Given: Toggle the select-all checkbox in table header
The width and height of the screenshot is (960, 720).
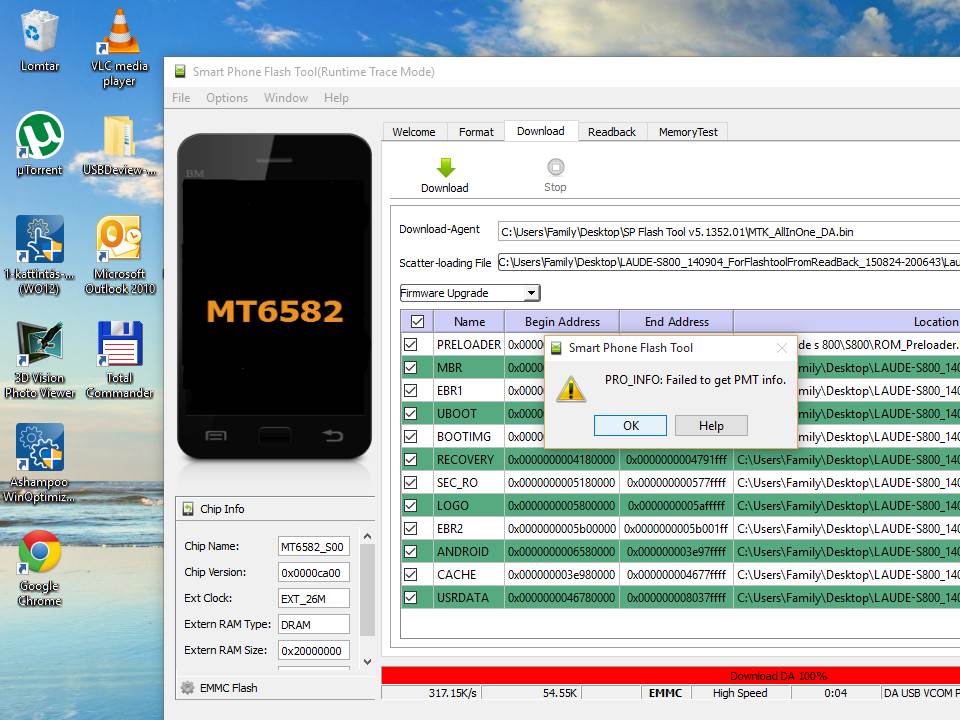Looking at the screenshot, I should pyautogui.click(x=418, y=321).
